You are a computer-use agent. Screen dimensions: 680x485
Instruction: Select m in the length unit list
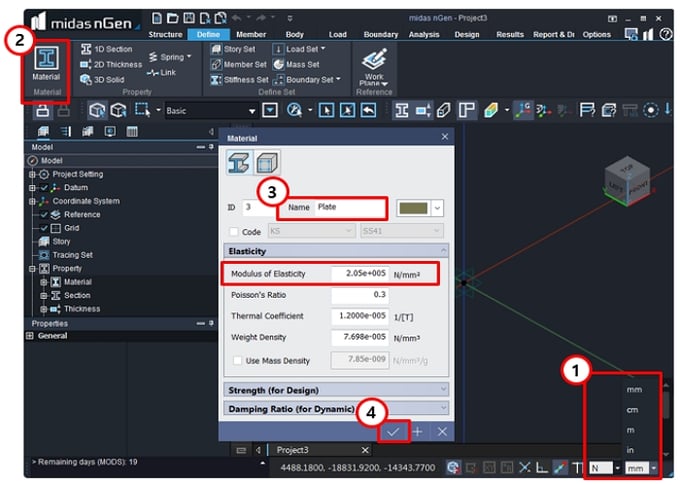tap(630, 430)
